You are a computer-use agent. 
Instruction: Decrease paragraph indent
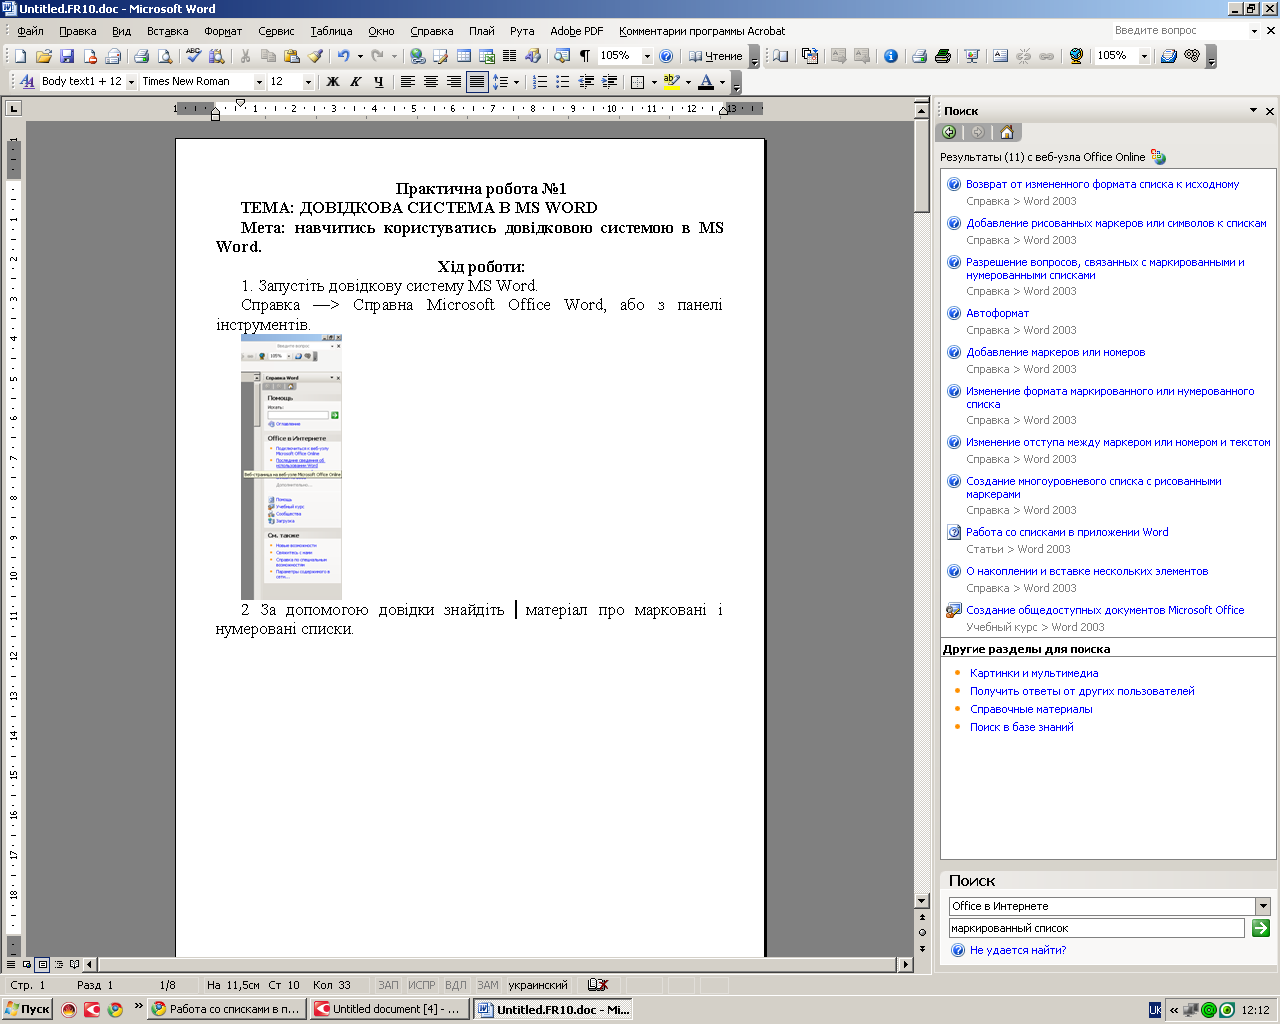[586, 82]
